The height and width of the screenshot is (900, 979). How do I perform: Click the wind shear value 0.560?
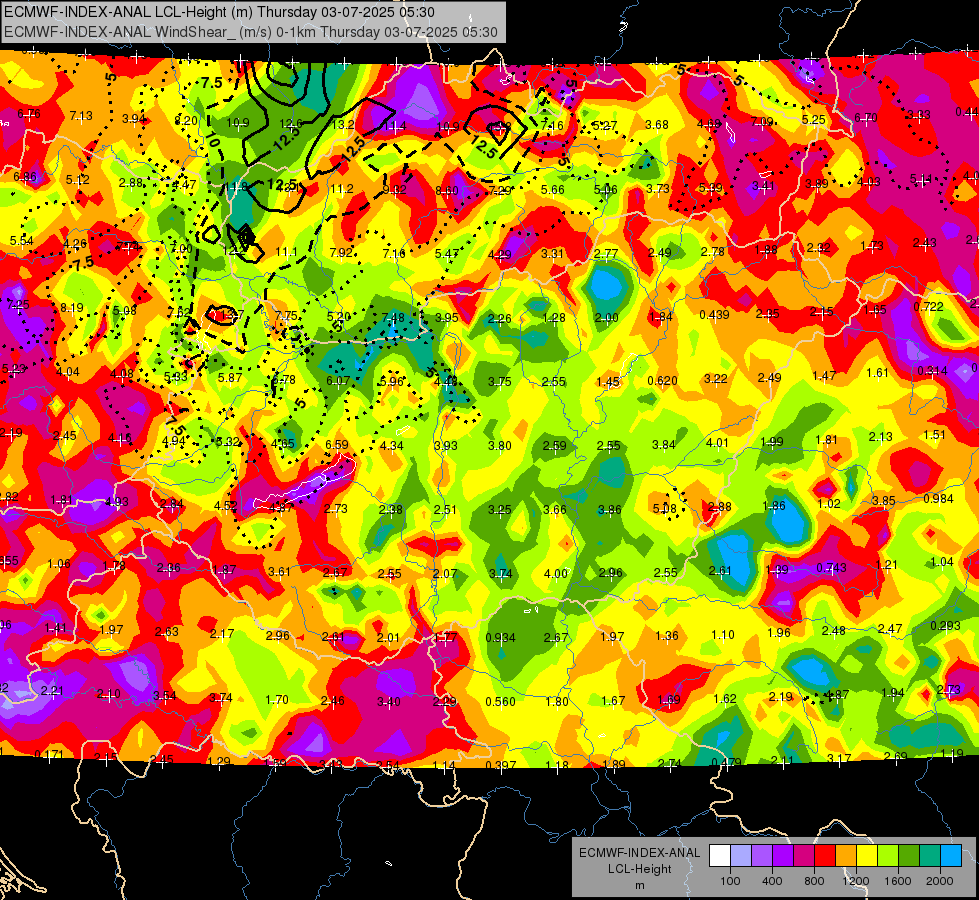501,701
